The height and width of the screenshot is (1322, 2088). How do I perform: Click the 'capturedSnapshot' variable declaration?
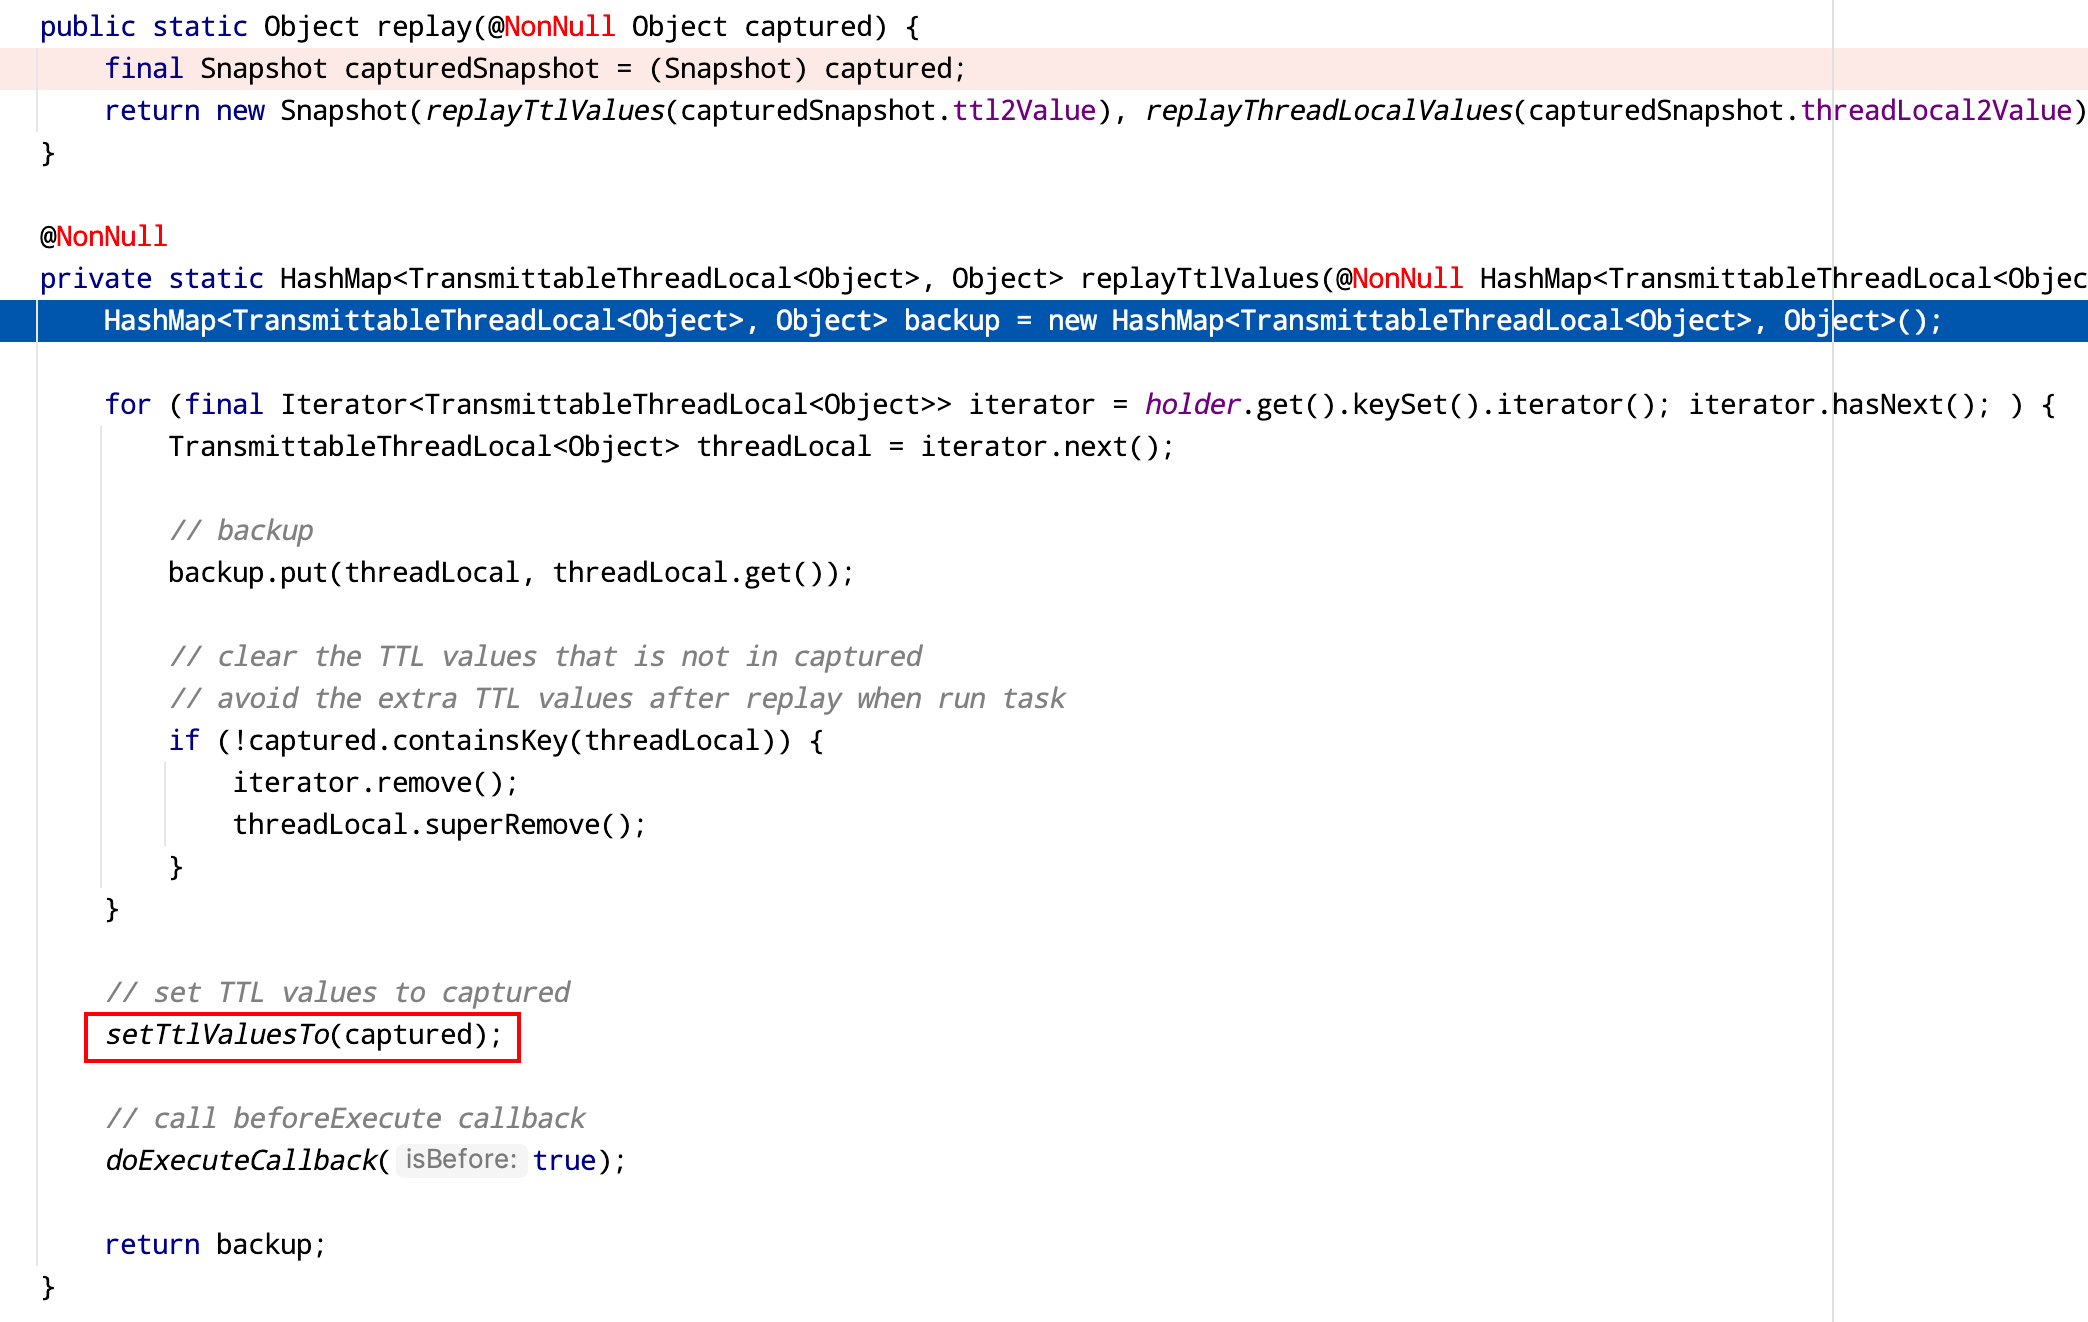472,69
